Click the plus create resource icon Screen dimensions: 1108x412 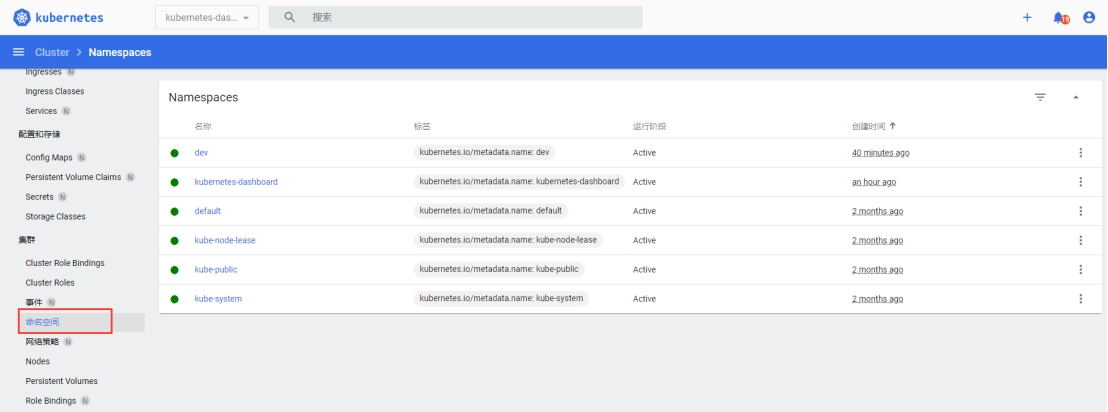pyautogui.click(x=1027, y=18)
